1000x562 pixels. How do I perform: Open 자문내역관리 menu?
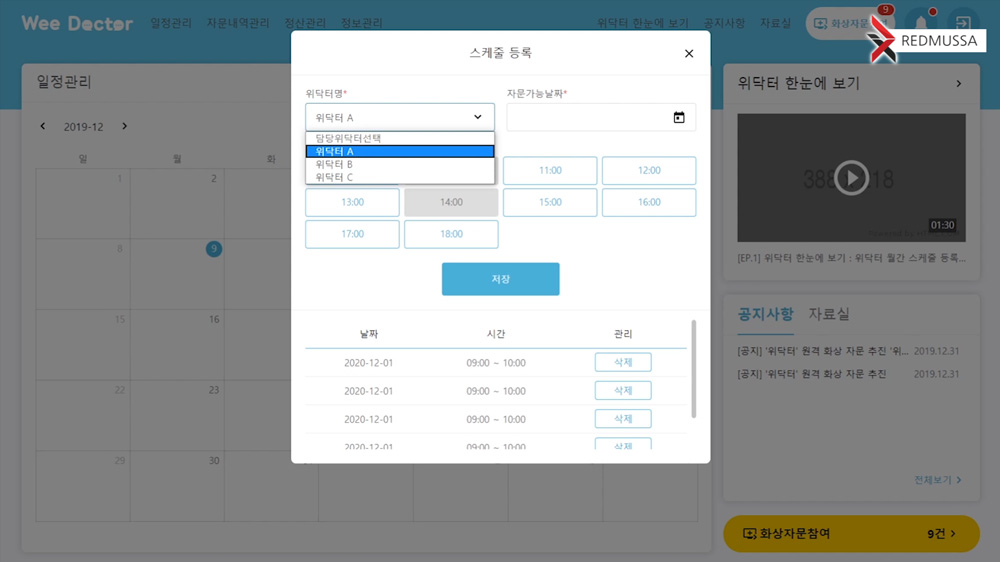pyautogui.click(x=238, y=23)
